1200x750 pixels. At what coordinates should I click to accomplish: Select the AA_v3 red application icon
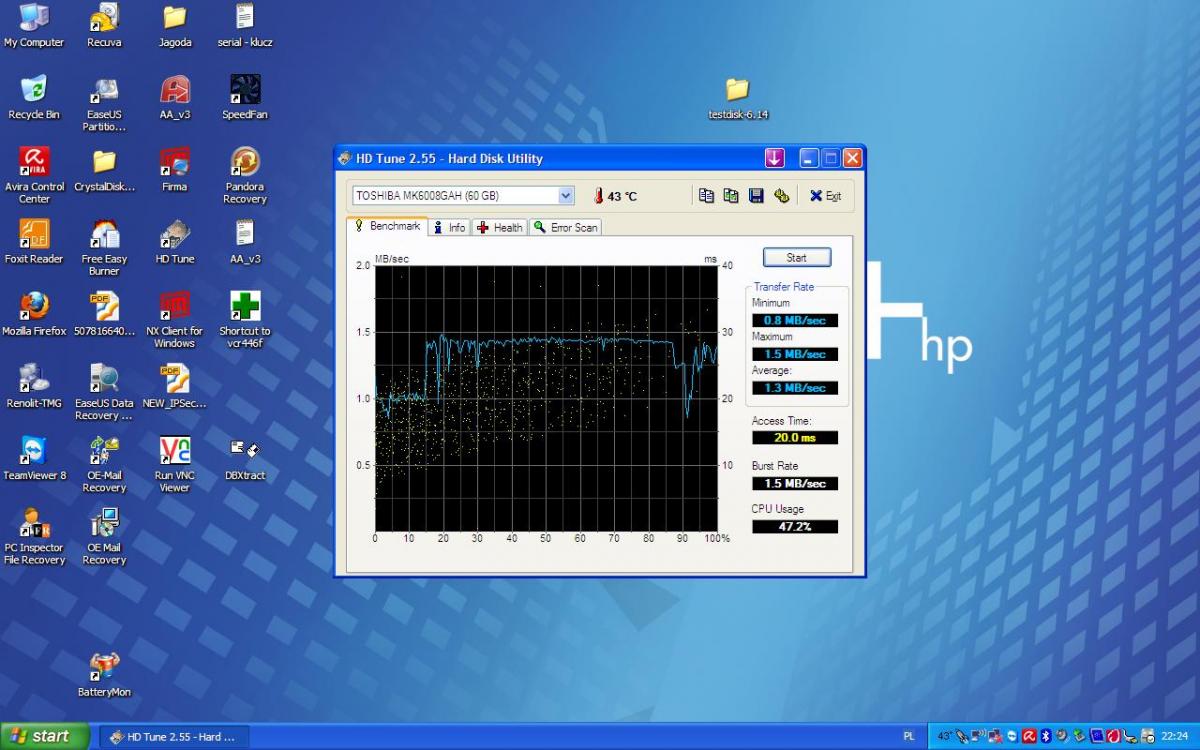tap(175, 98)
